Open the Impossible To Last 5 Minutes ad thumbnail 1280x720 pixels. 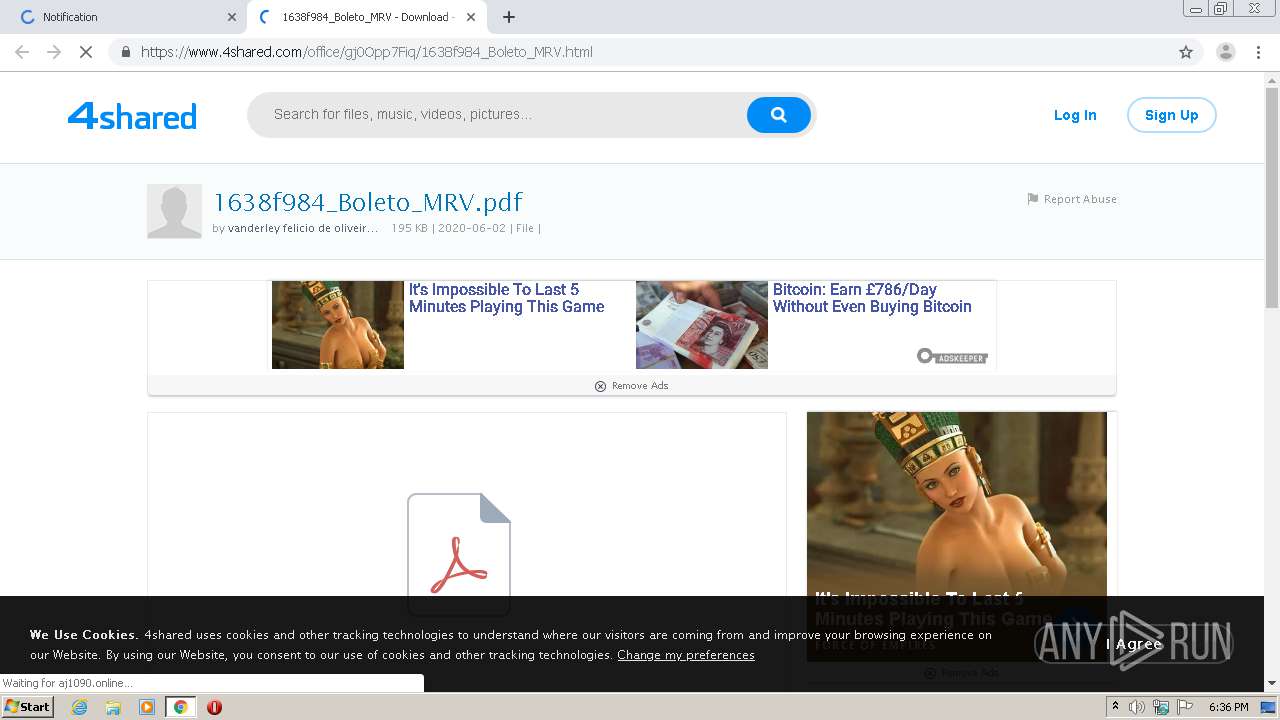(x=338, y=325)
